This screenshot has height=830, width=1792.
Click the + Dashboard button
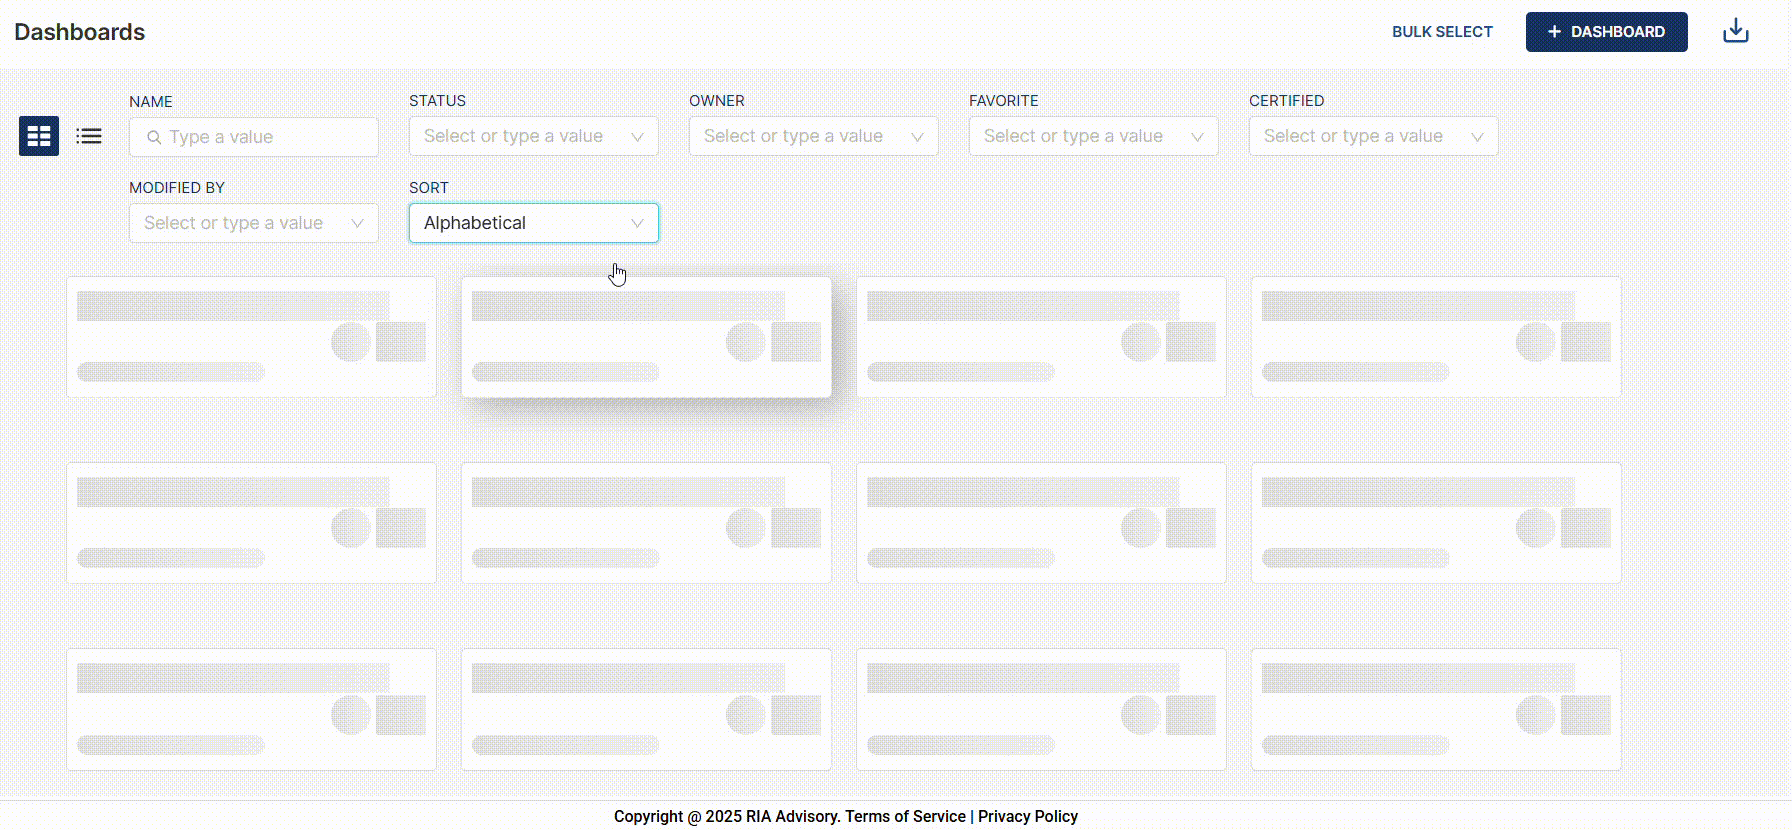click(x=1606, y=32)
